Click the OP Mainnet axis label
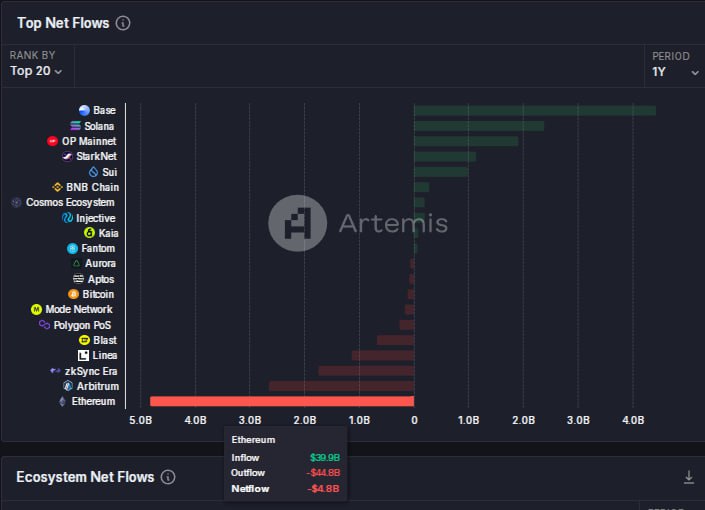The width and height of the screenshot is (705, 510). tap(89, 141)
